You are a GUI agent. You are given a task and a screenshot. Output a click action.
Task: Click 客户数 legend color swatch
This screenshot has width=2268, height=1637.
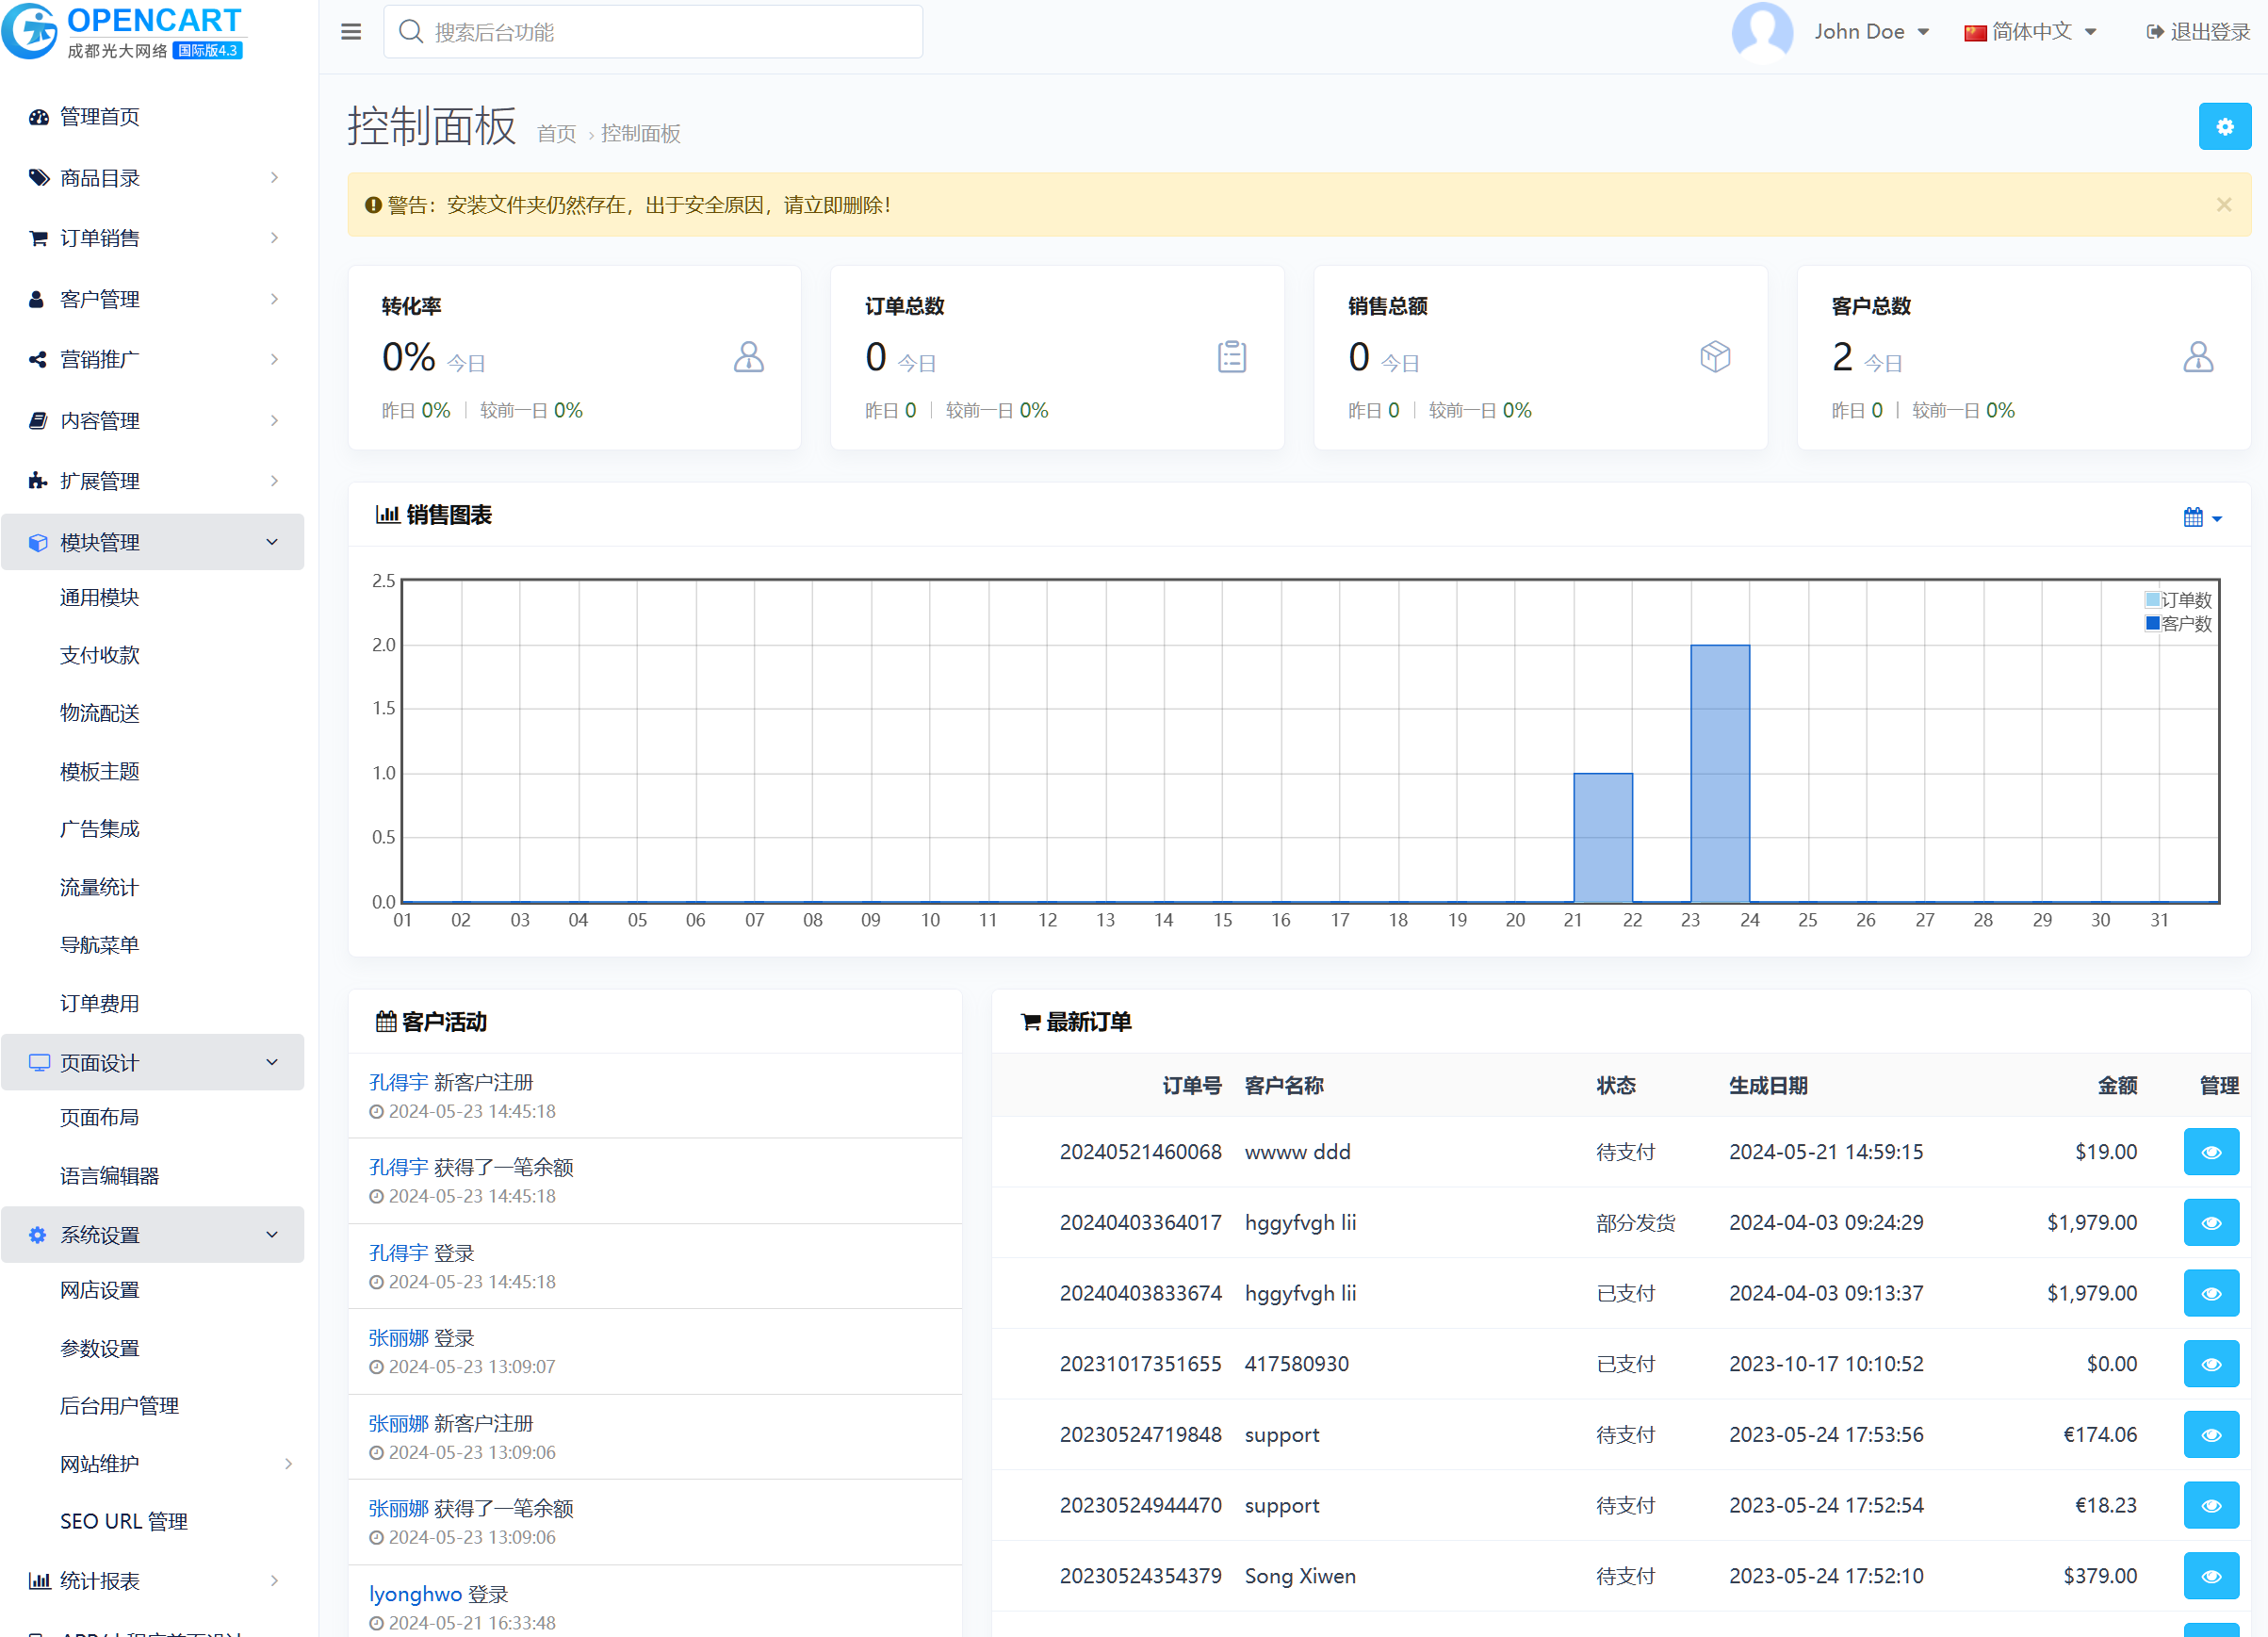point(2152,624)
